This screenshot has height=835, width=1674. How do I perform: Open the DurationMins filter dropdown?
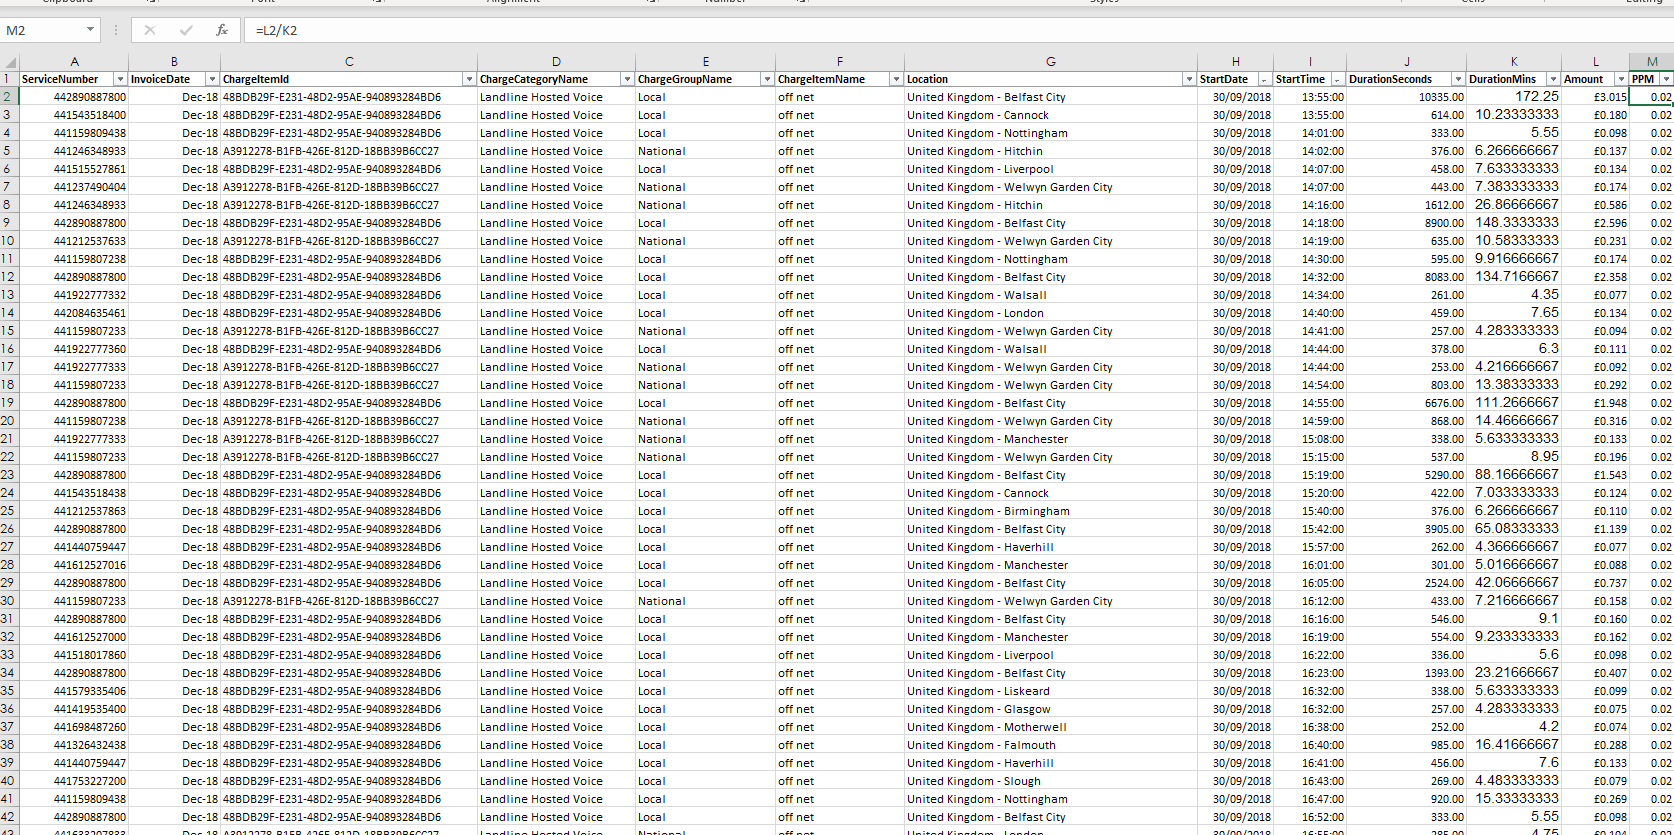coord(1553,79)
